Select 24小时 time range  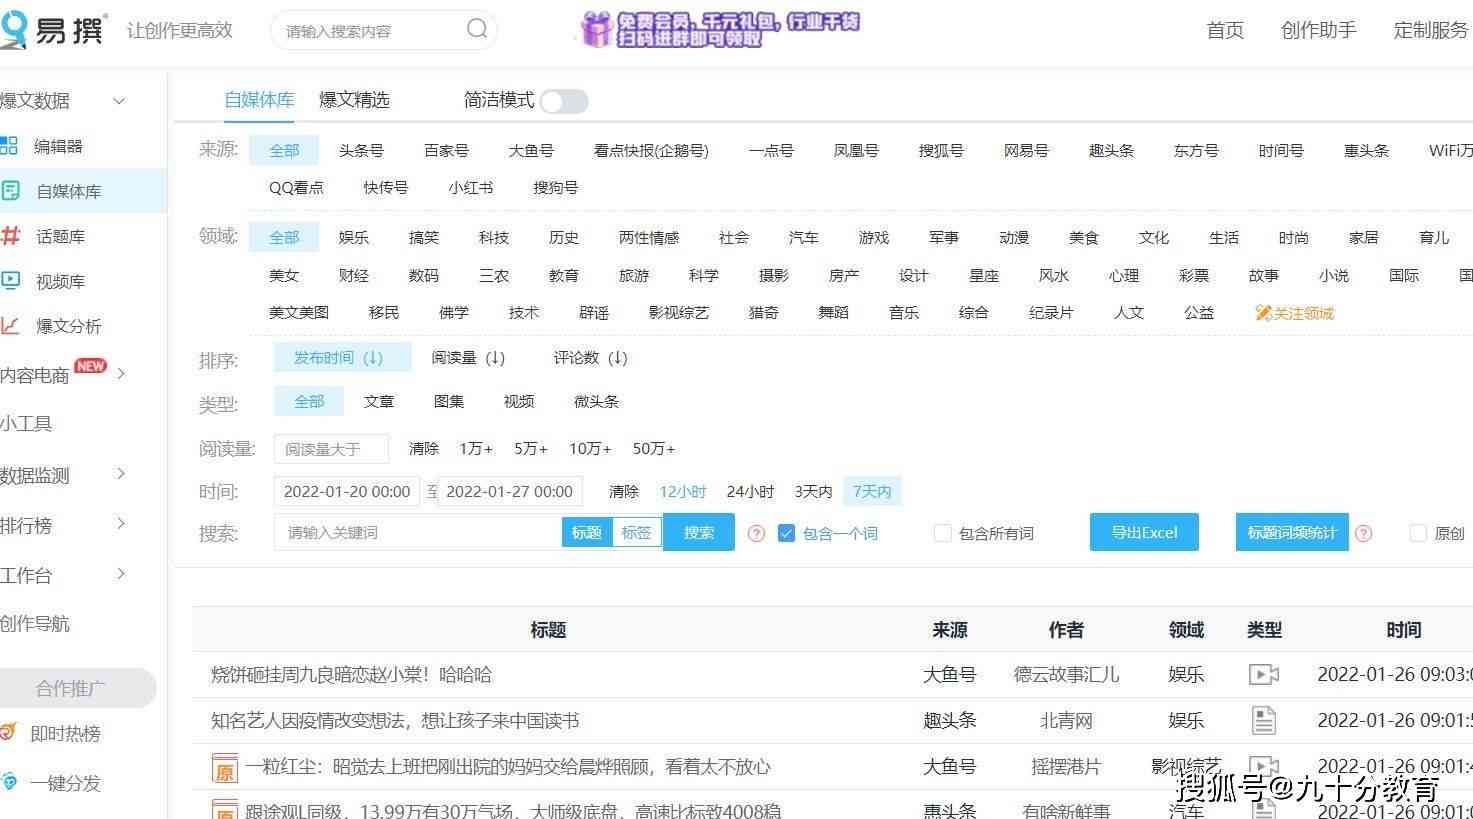pyautogui.click(x=750, y=491)
